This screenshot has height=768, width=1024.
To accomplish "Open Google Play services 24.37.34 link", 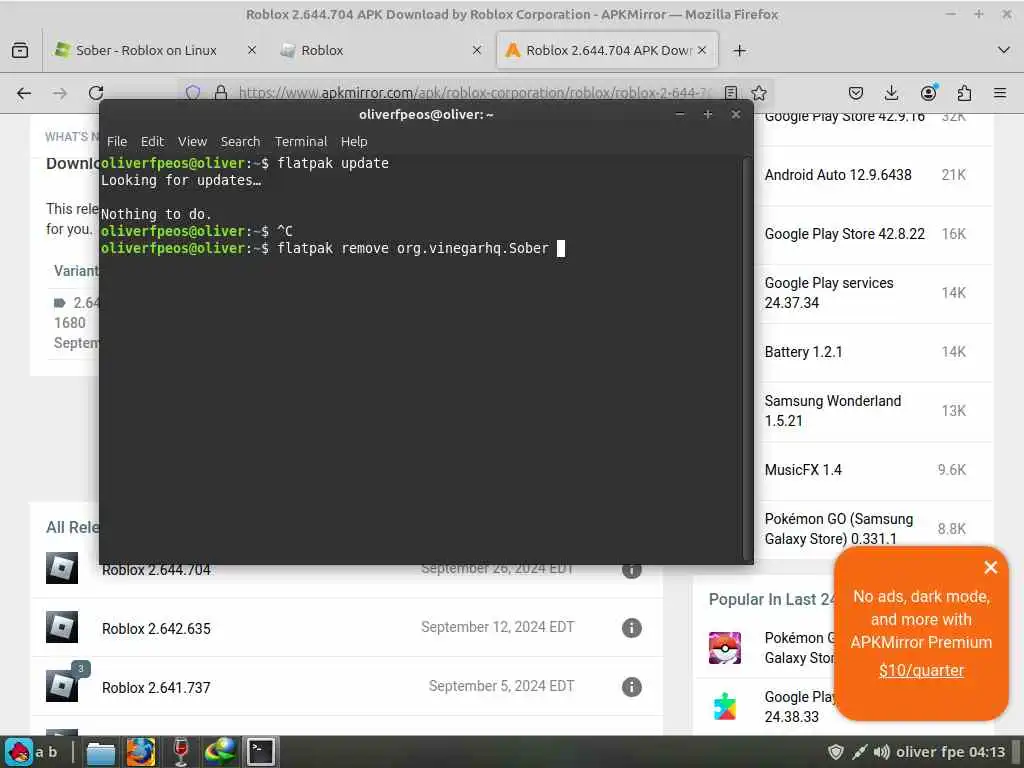I will tap(829, 293).
